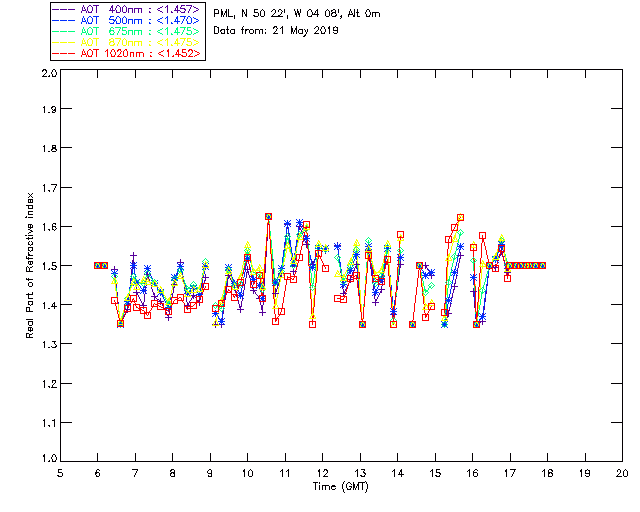Click the 1.9 y-axis tick label
This screenshot has width=640, height=512.
[x=49, y=109]
